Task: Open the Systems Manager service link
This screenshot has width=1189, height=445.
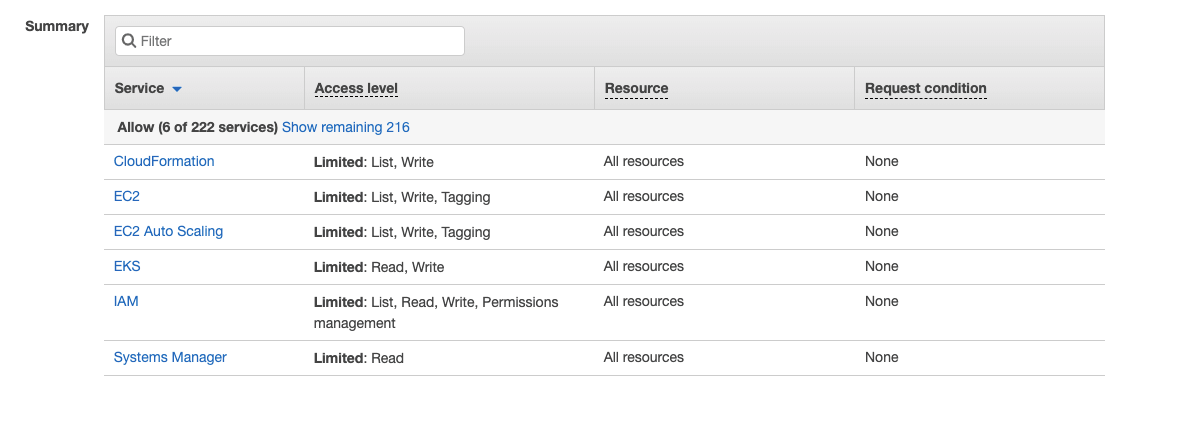Action: 170,357
